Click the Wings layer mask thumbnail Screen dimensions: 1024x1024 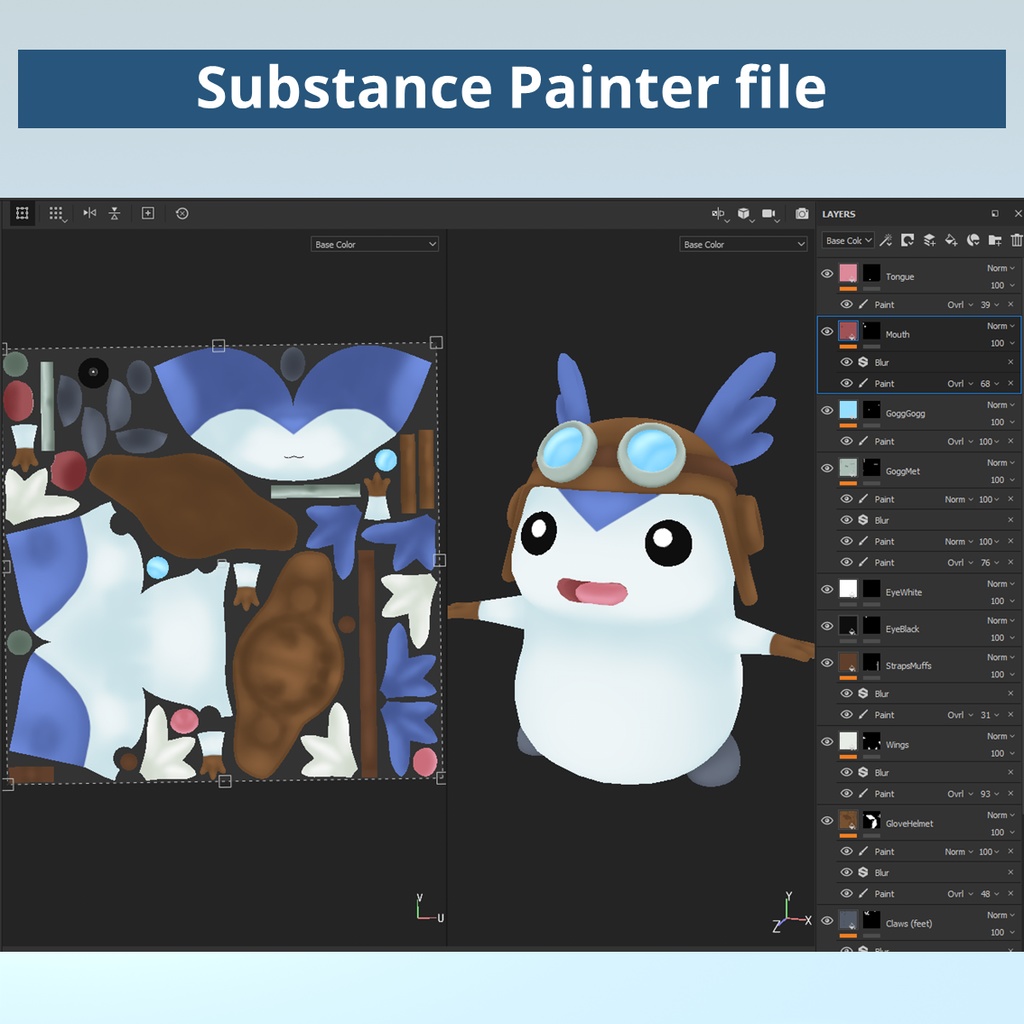click(871, 741)
